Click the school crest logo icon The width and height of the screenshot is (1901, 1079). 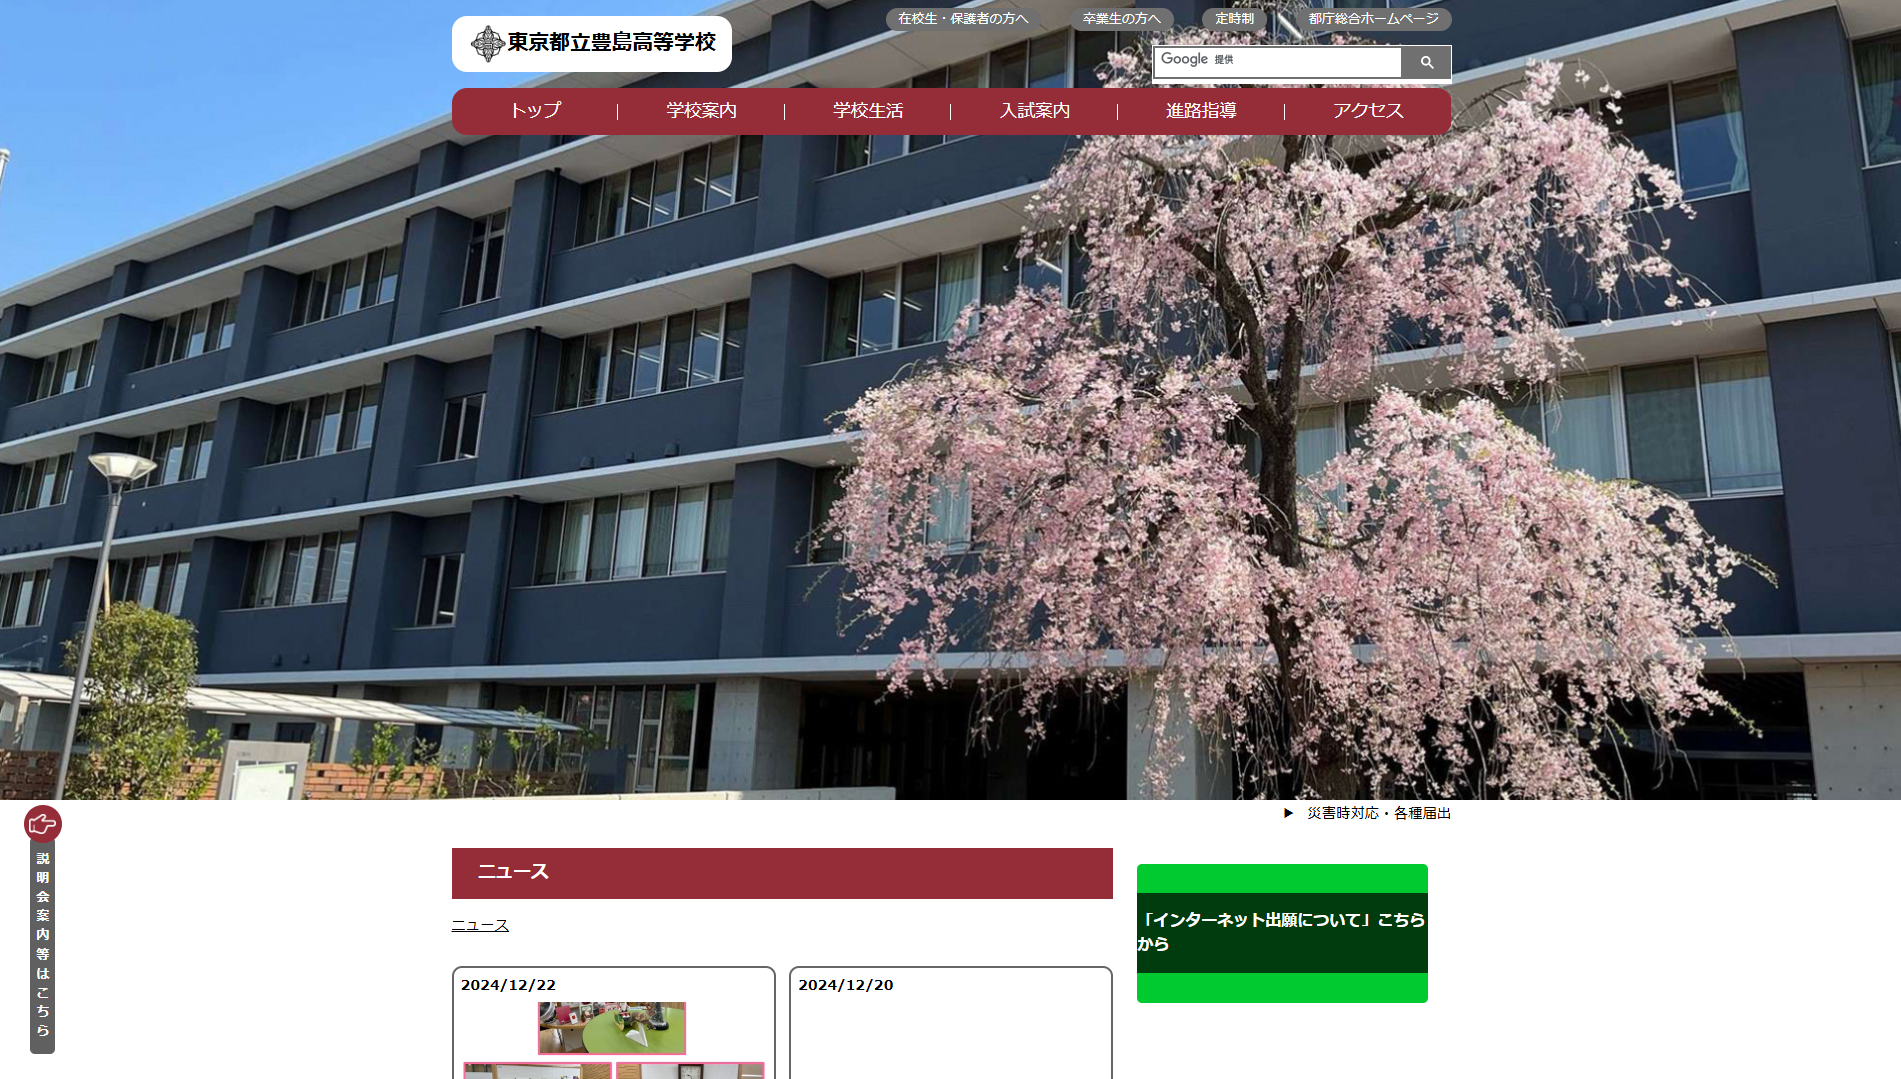pos(487,43)
